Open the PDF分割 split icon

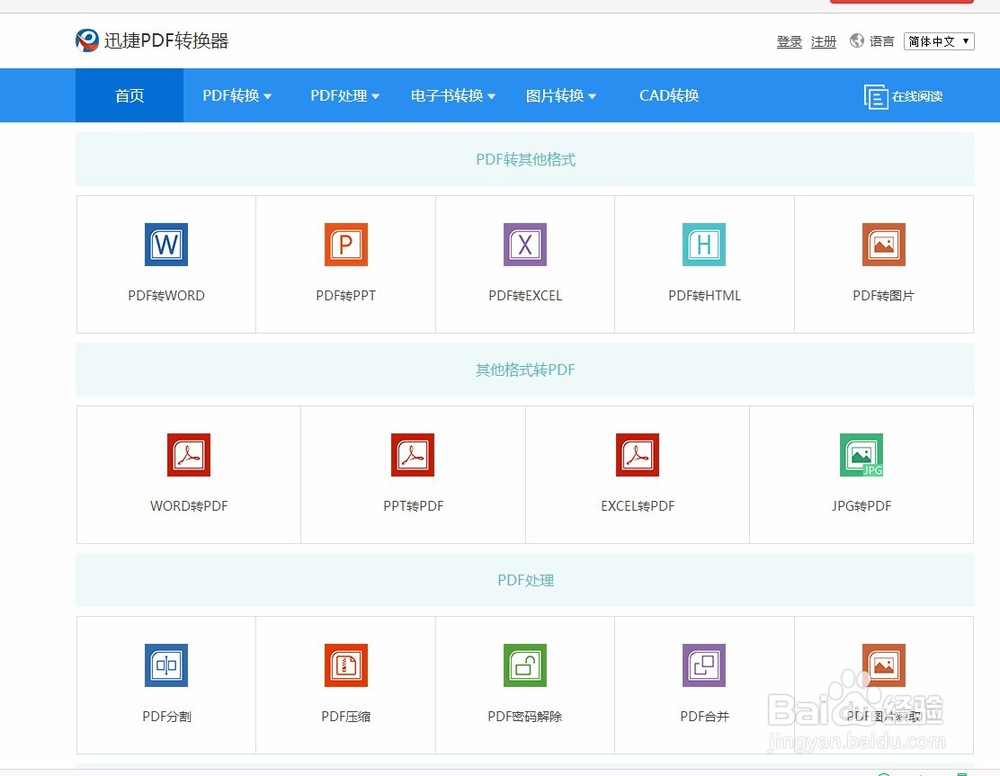tap(166, 665)
